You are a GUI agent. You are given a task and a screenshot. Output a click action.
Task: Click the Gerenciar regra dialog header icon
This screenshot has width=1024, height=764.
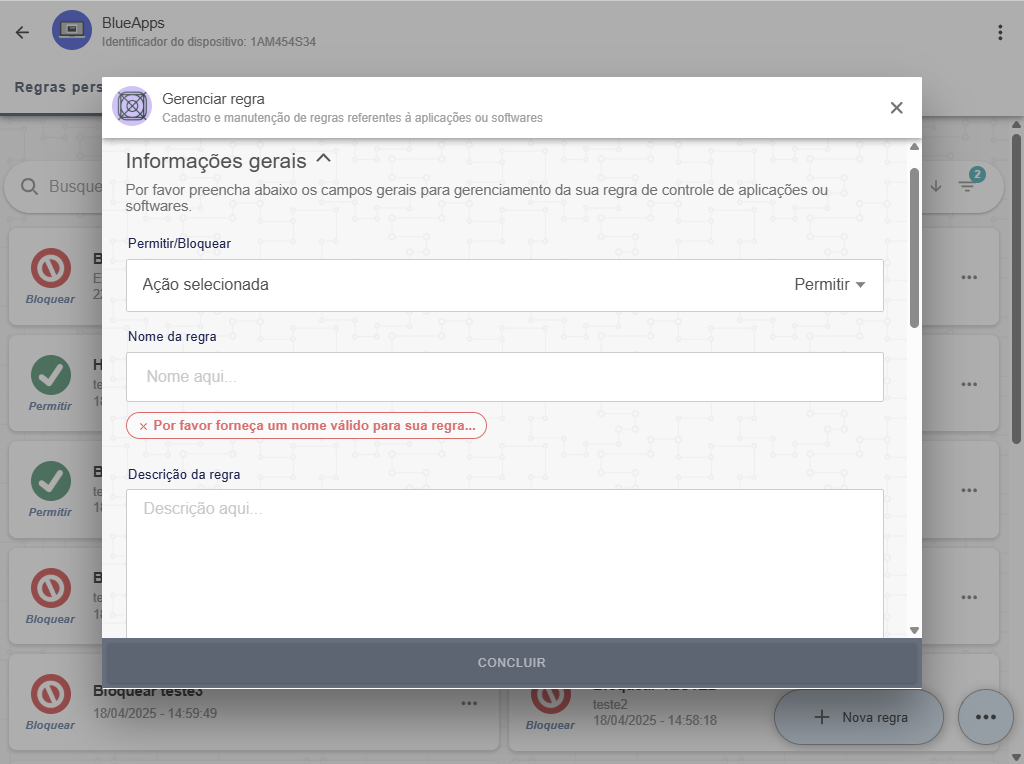point(132,107)
